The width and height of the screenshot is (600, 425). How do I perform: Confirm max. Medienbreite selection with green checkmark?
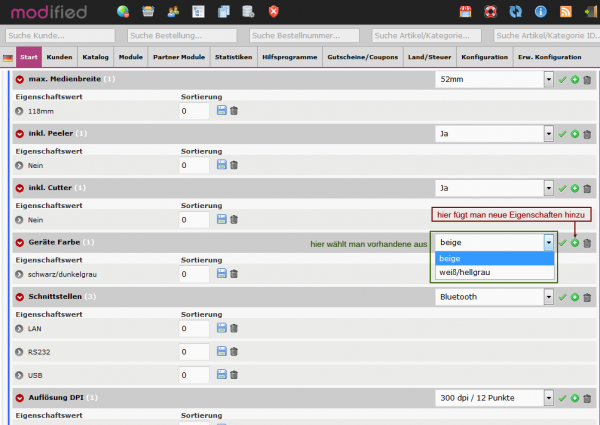click(562, 78)
